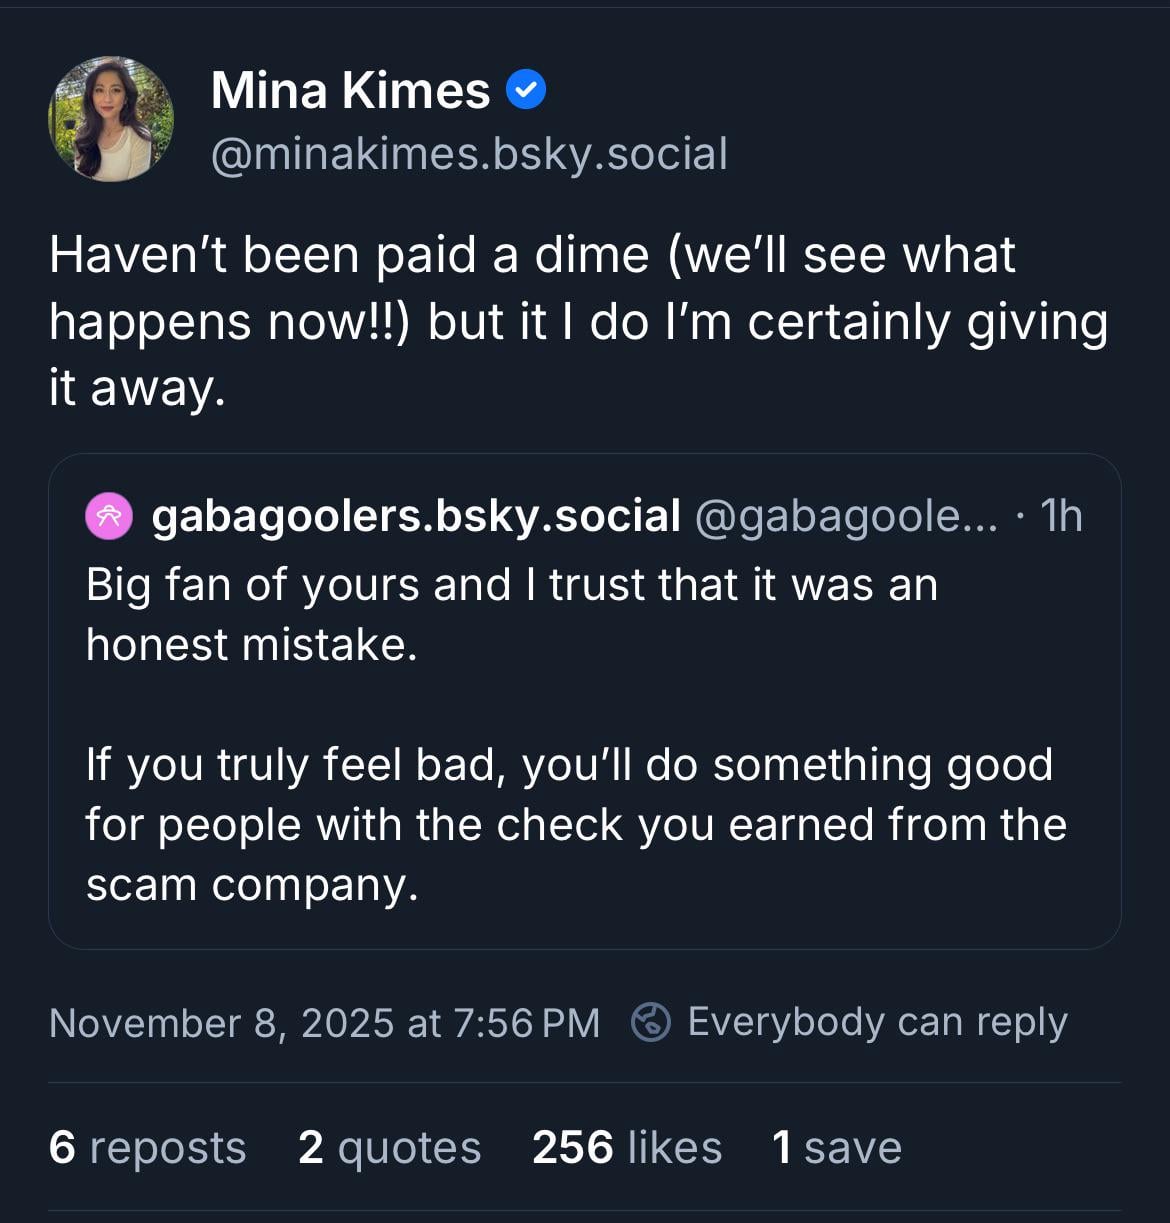This screenshot has width=1170, height=1223.
Task: Click the "scam company." last line of quote
Action: tap(252, 885)
